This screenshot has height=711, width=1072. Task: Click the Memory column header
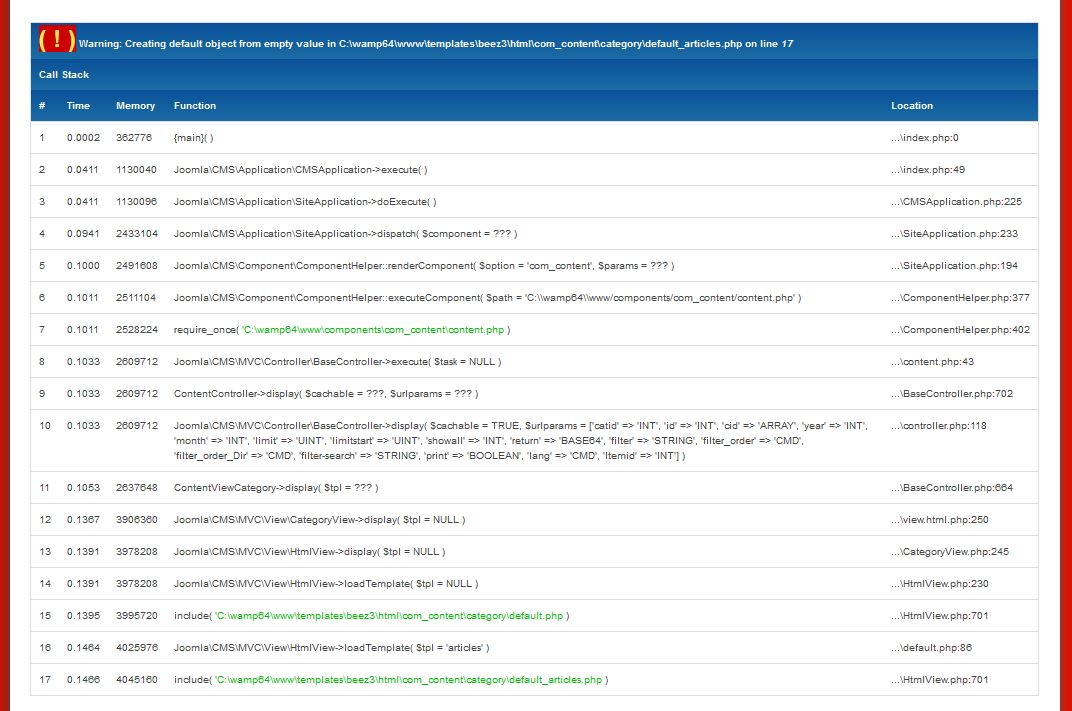click(135, 106)
